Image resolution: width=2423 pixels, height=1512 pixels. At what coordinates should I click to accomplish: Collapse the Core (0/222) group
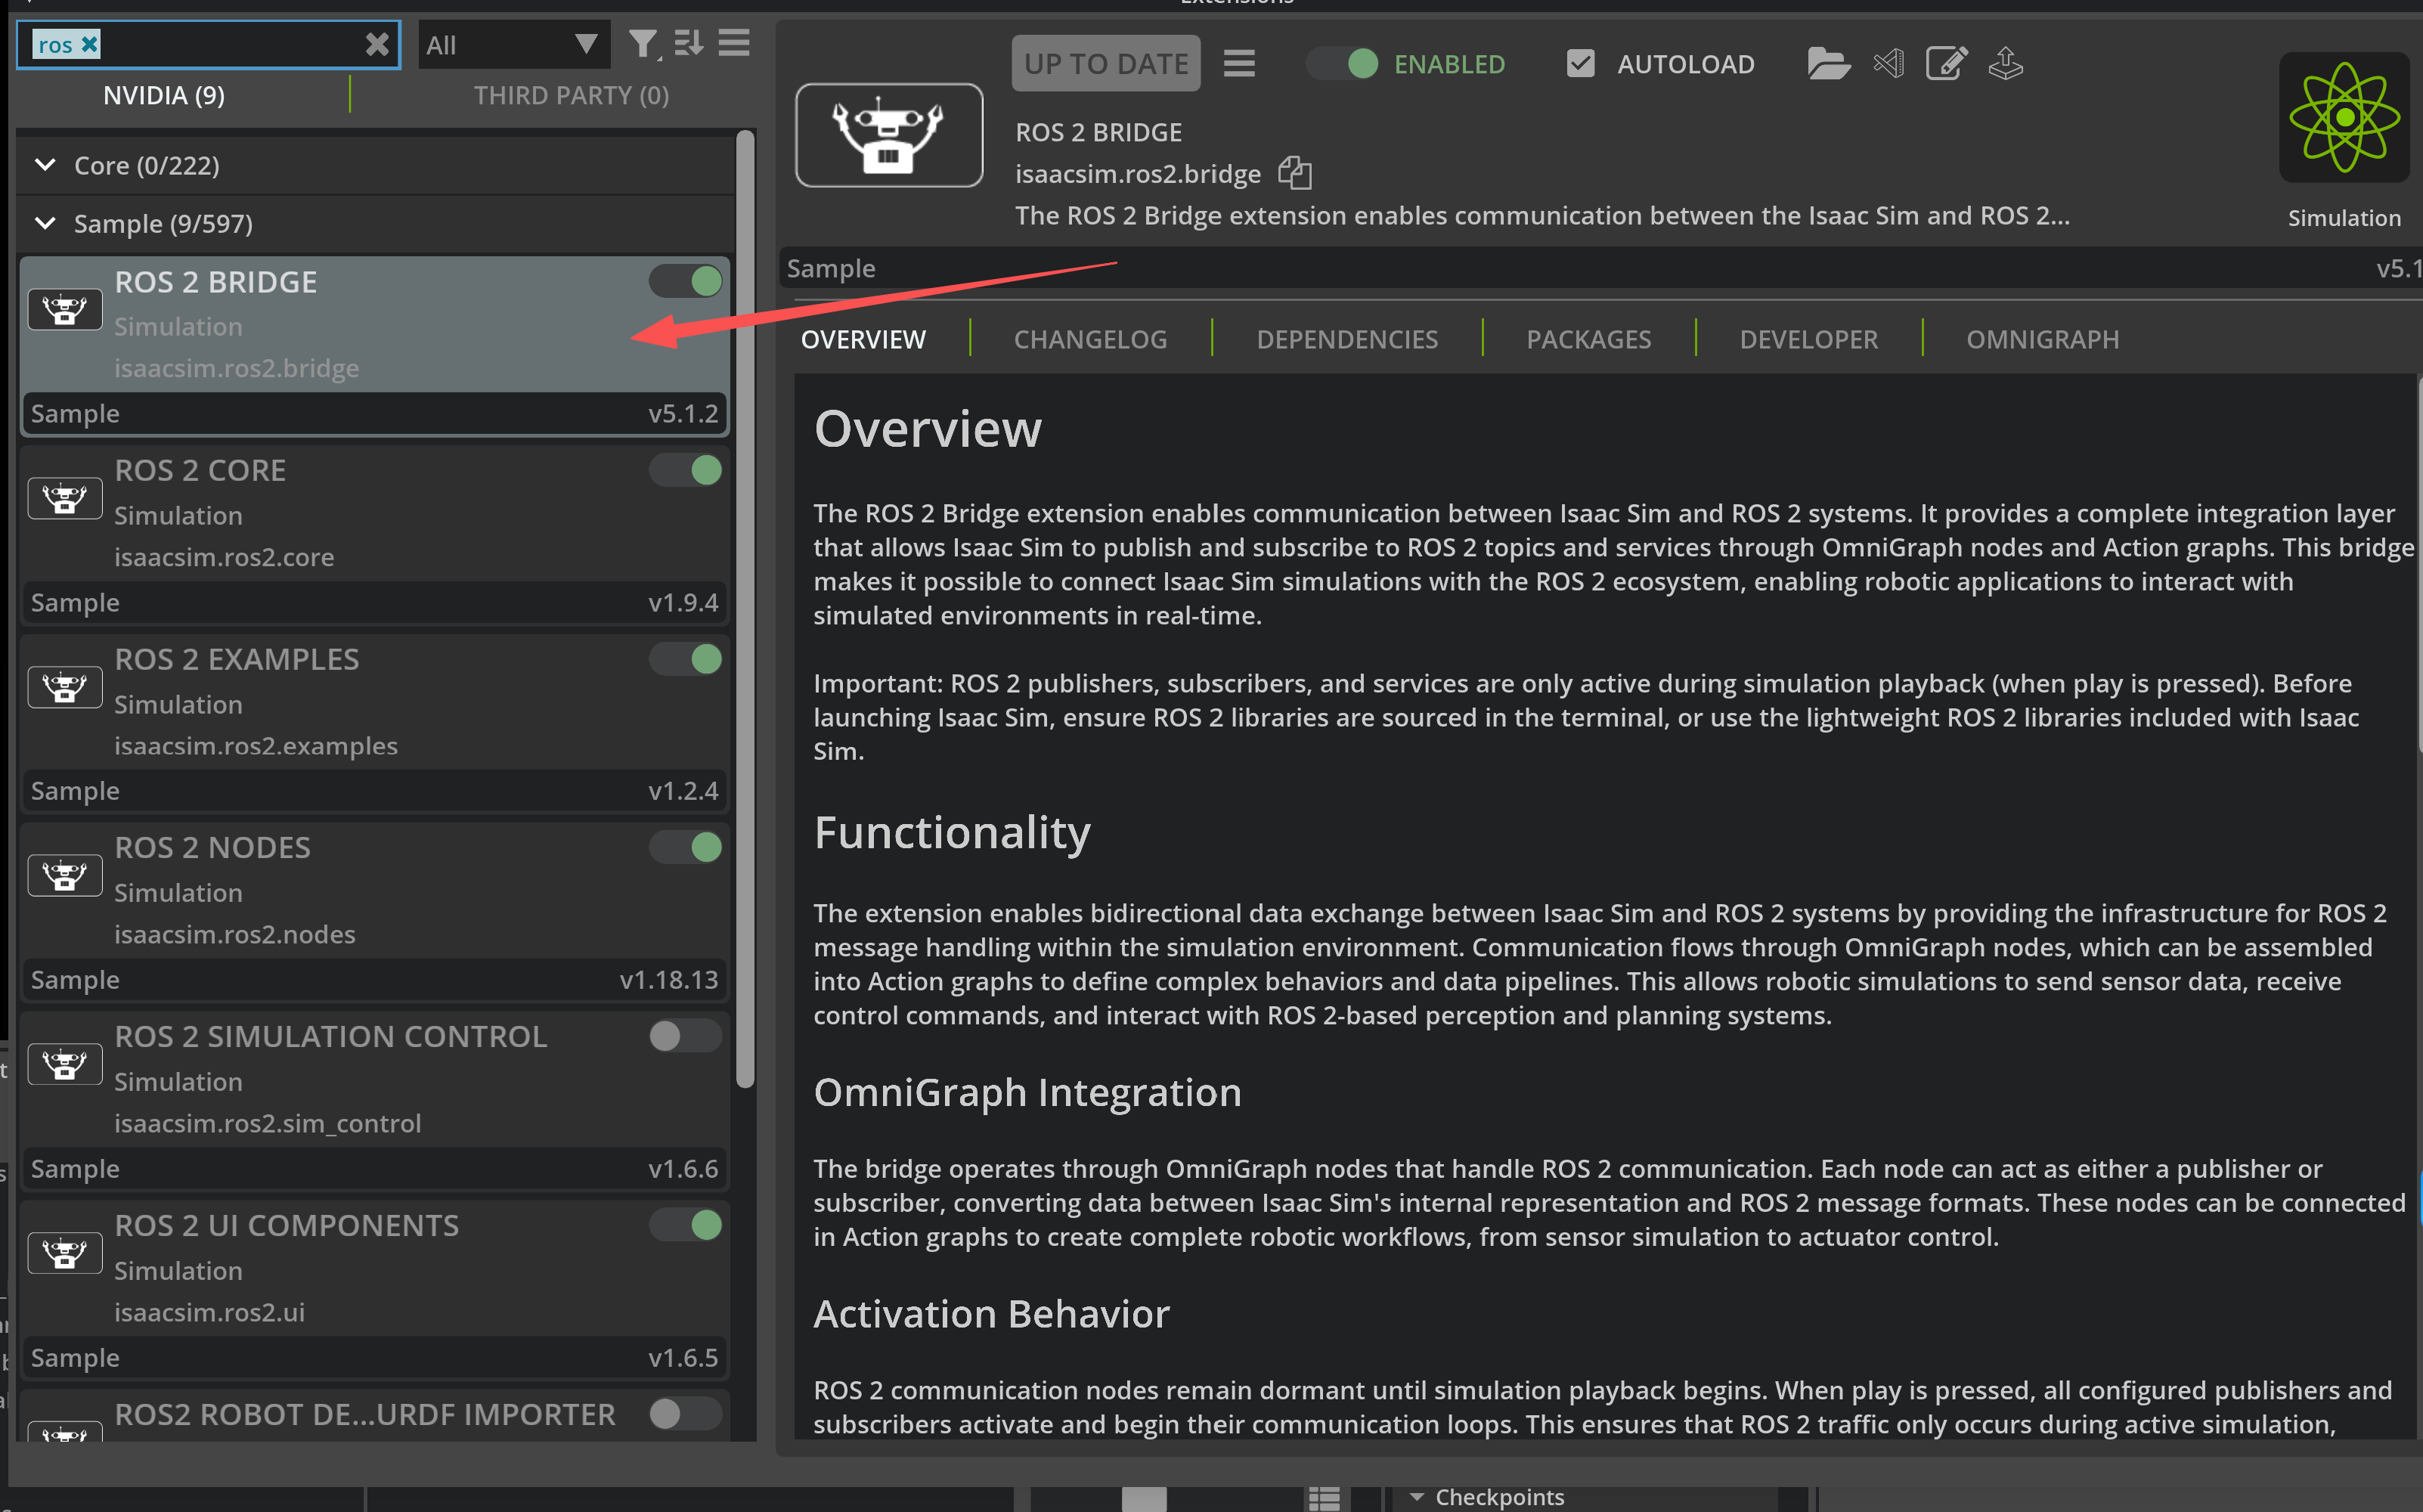(45, 165)
